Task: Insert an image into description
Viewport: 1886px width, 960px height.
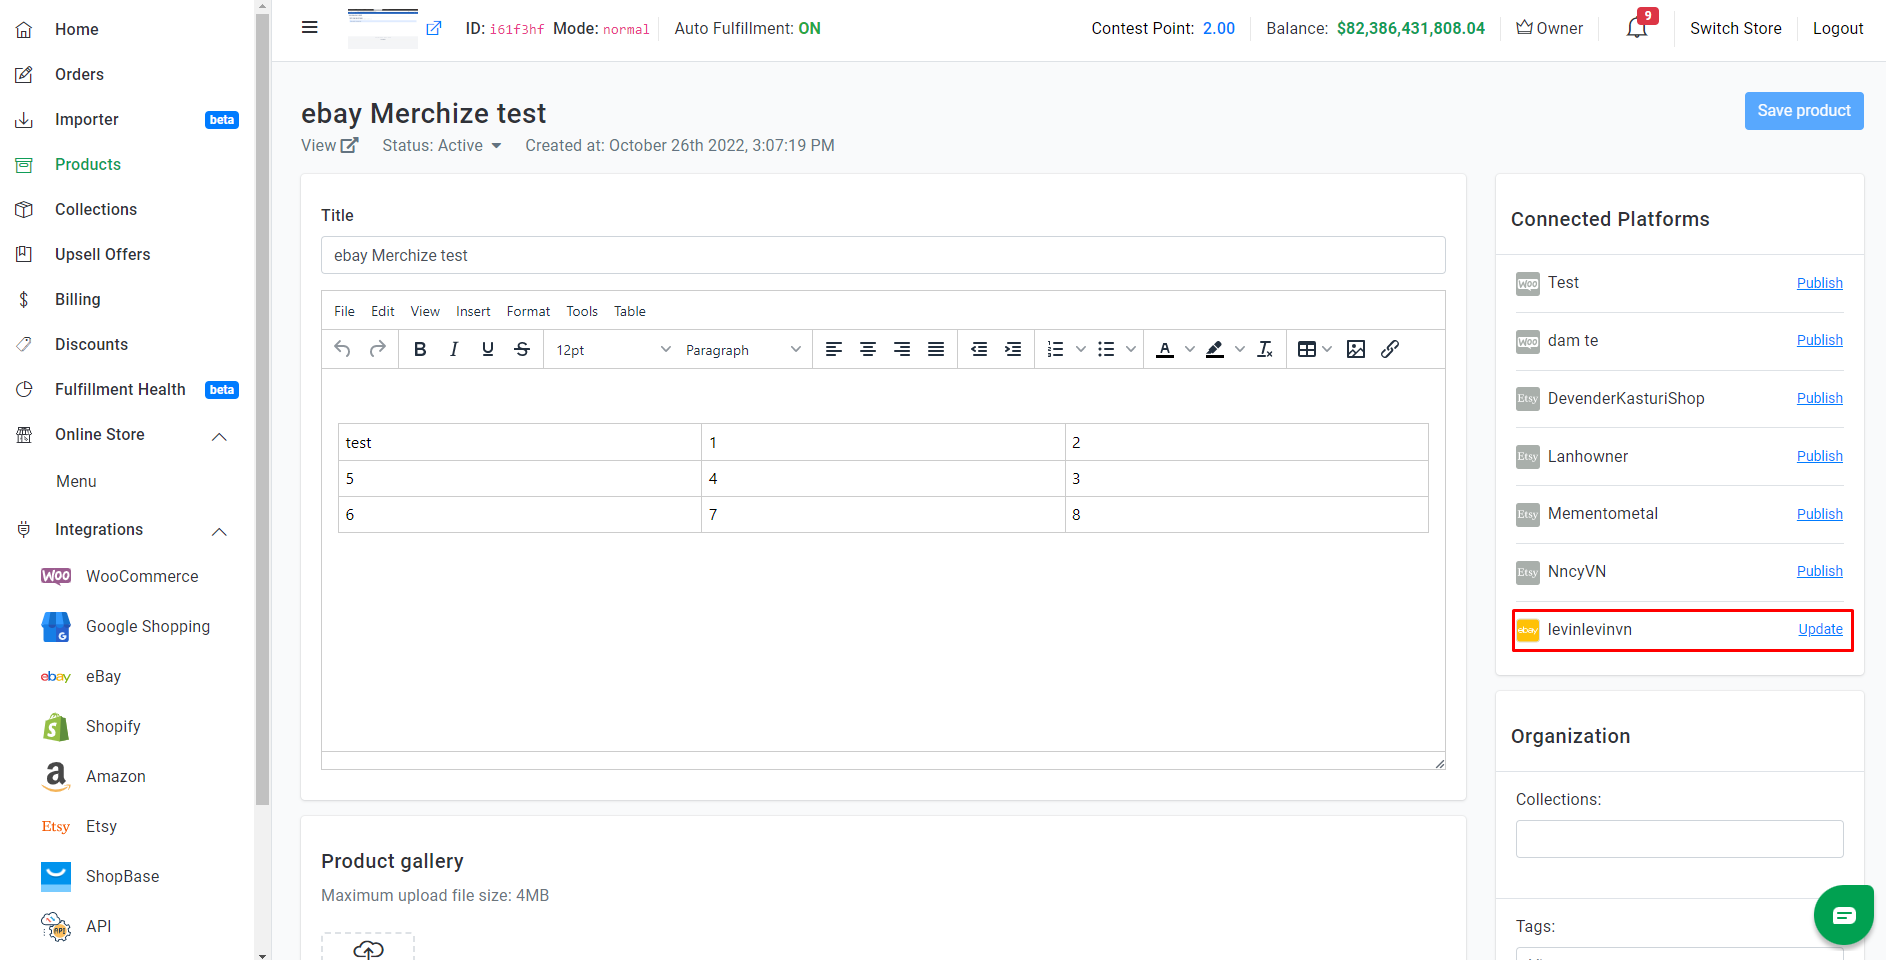Action: click(x=1356, y=349)
